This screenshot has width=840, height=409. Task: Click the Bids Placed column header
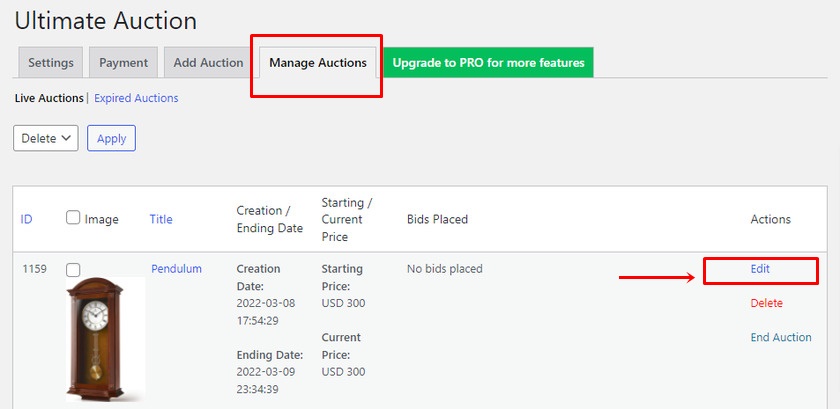pos(437,219)
